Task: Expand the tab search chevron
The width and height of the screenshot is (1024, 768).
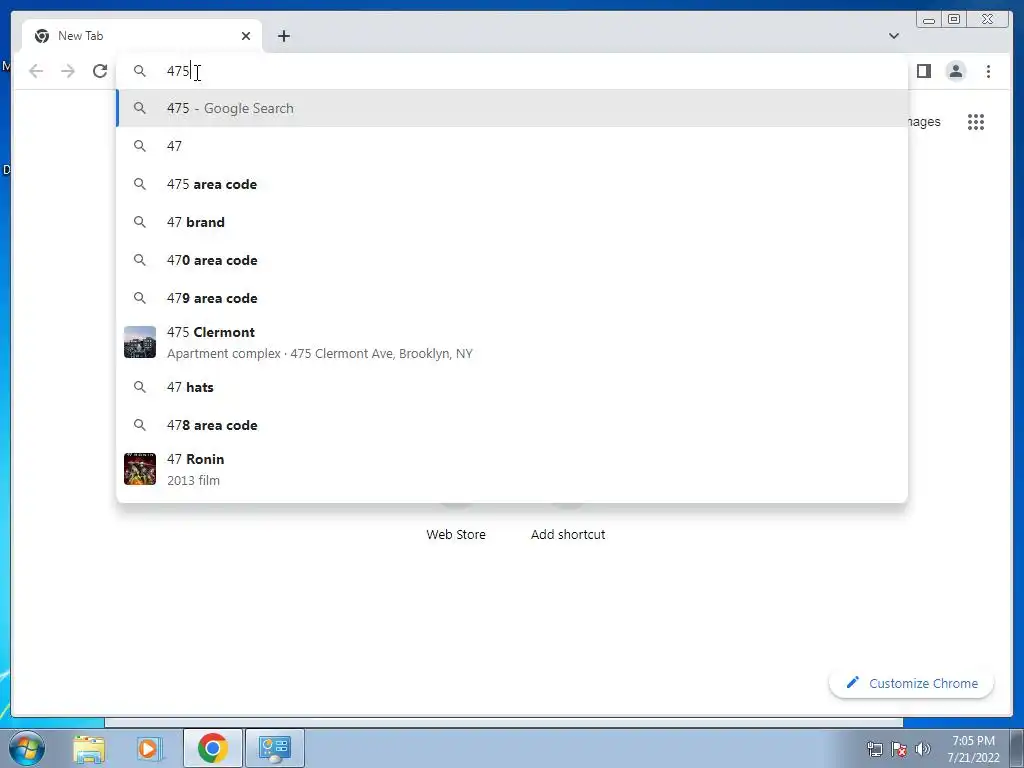Action: (894, 36)
